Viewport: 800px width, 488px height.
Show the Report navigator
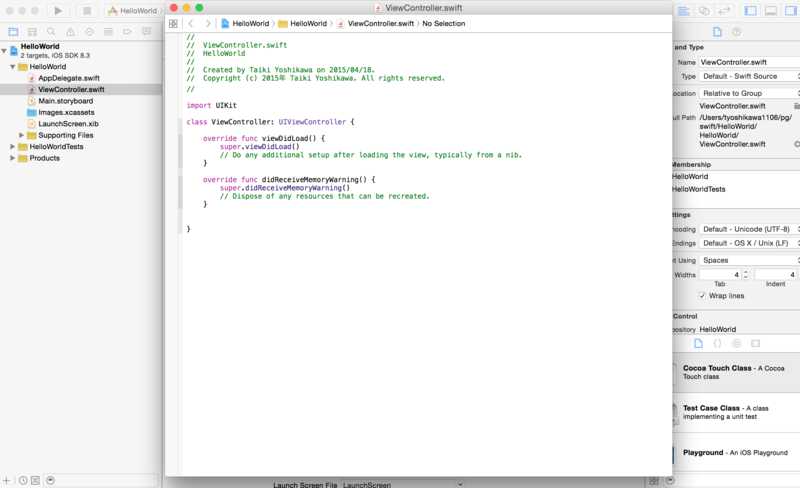146,32
